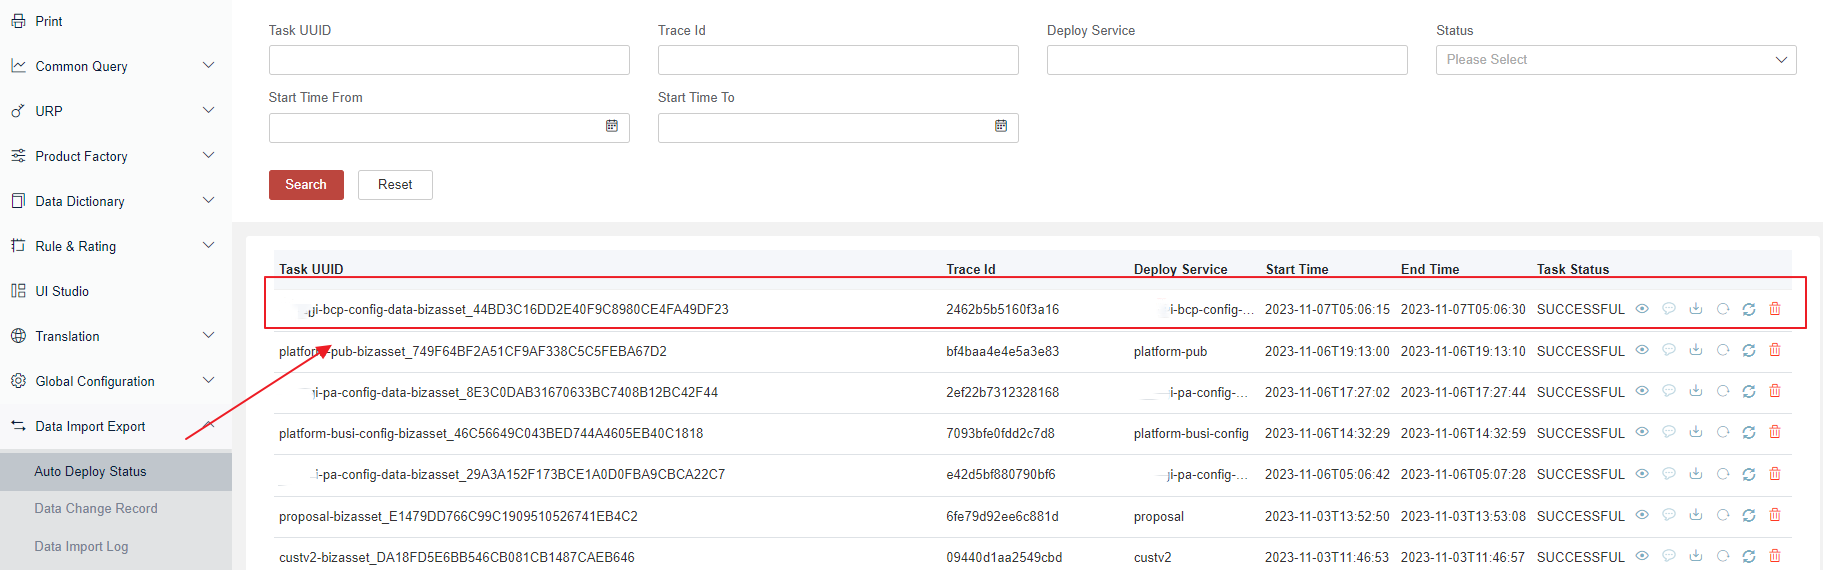Image resolution: width=1823 pixels, height=570 pixels.
Task: Select Trace Id bf4baa4e4e5a3e83 cell
Action: coord(1002,351)
